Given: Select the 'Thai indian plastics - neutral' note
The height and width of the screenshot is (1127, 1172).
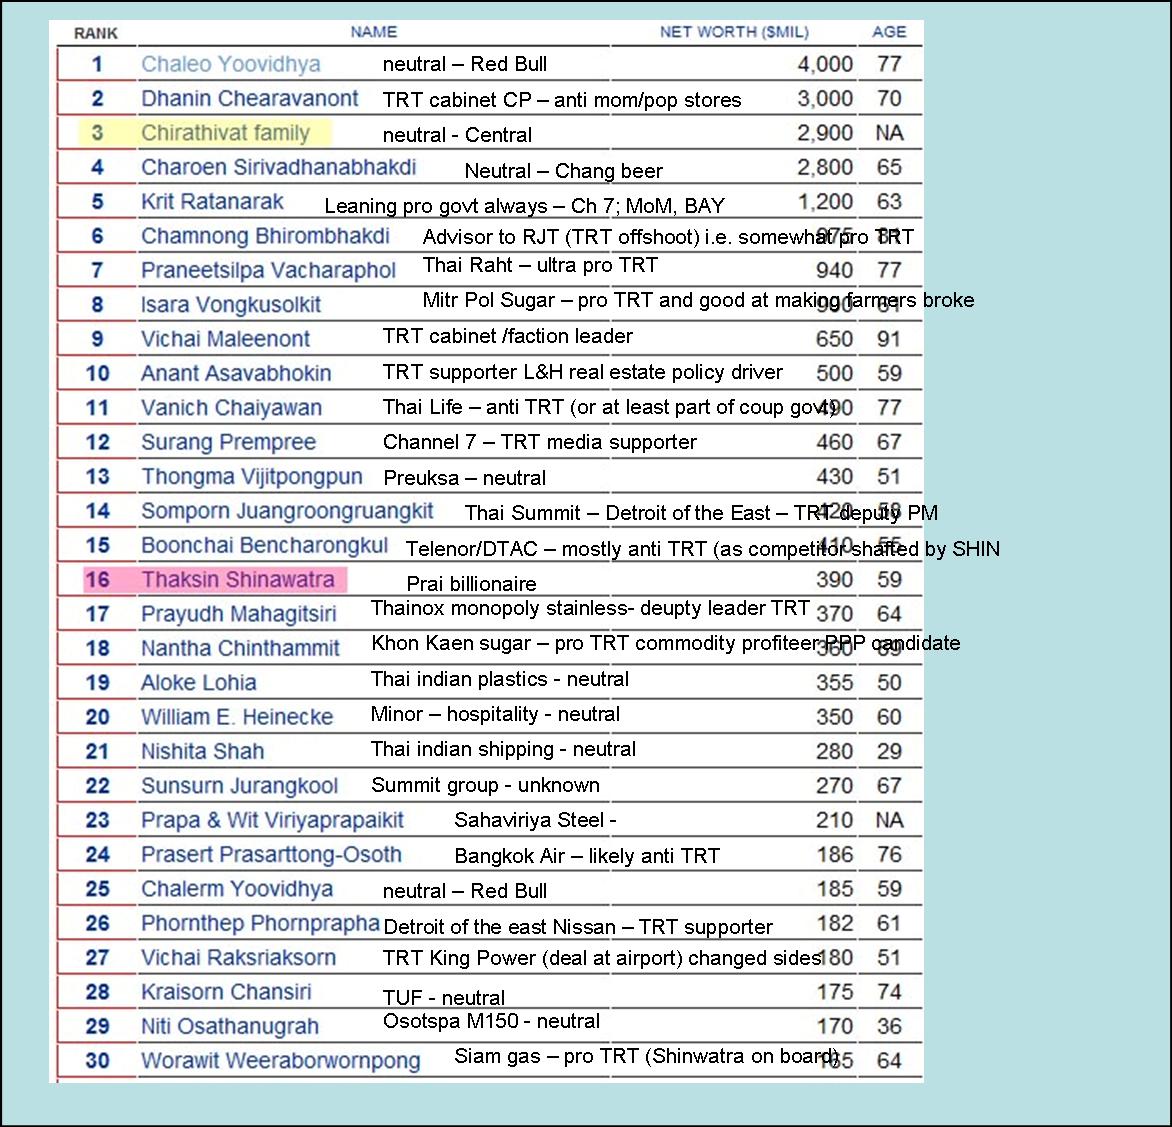Looking at the screenshot, I should pyautogui.click(x=500, y=679).
